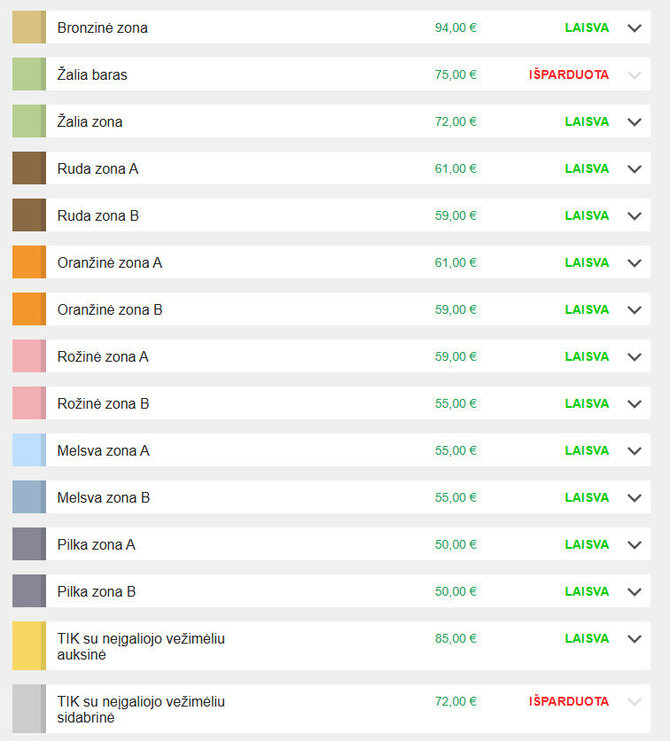Expand Pilka zona B chevron
The image size is (670, 741).
point(634,592)
